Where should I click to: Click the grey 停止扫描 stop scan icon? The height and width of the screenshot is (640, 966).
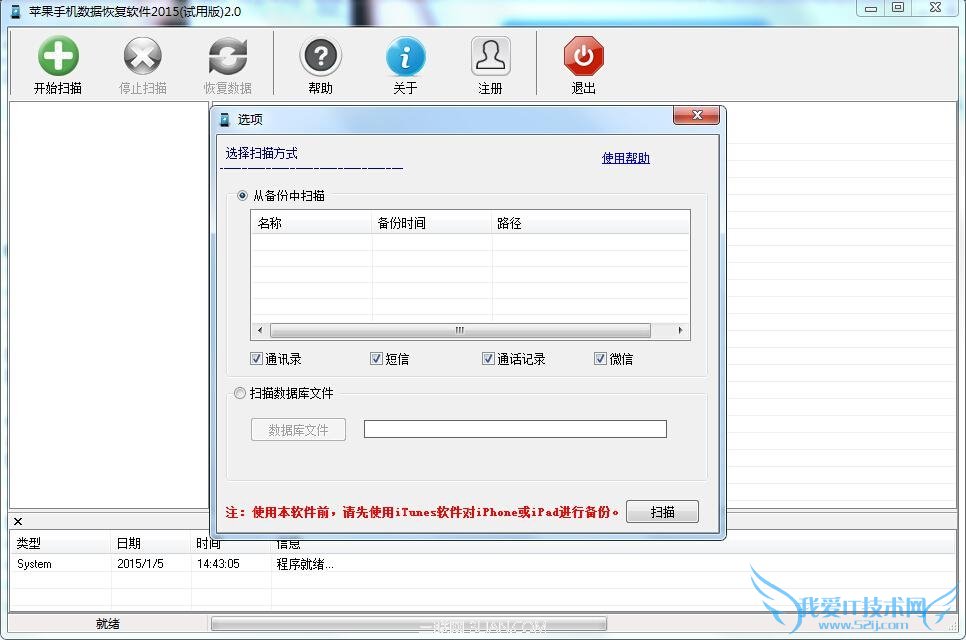tap(142, 56)
